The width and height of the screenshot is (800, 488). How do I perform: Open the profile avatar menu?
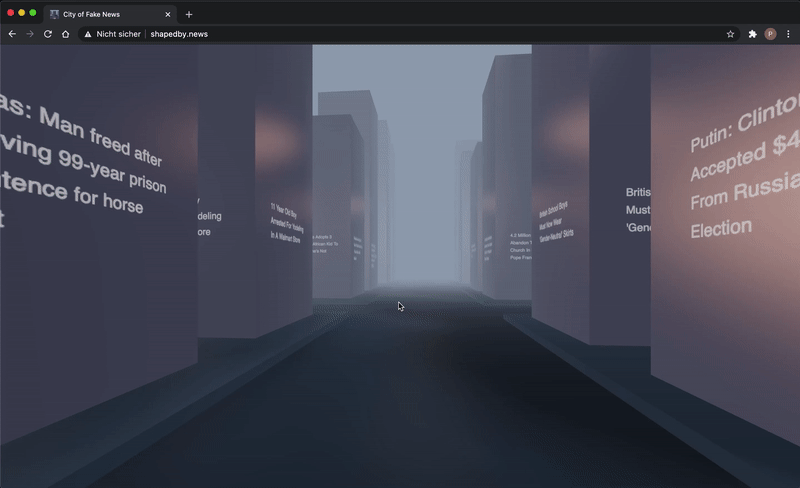[x=770, y=34]
